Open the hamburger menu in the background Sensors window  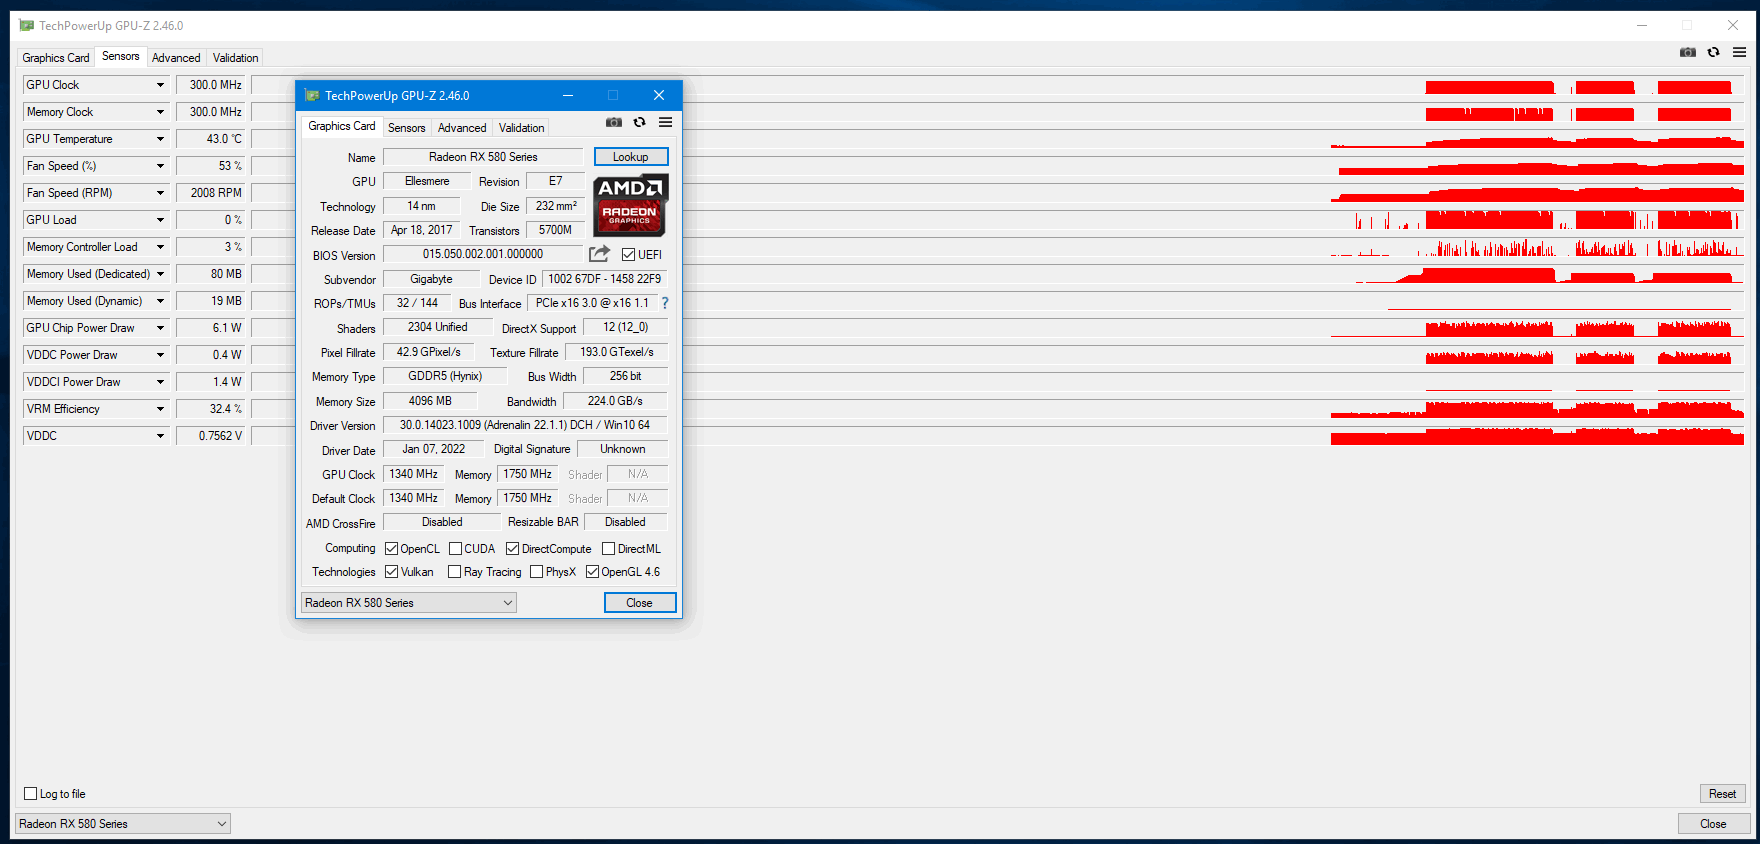1739,52
